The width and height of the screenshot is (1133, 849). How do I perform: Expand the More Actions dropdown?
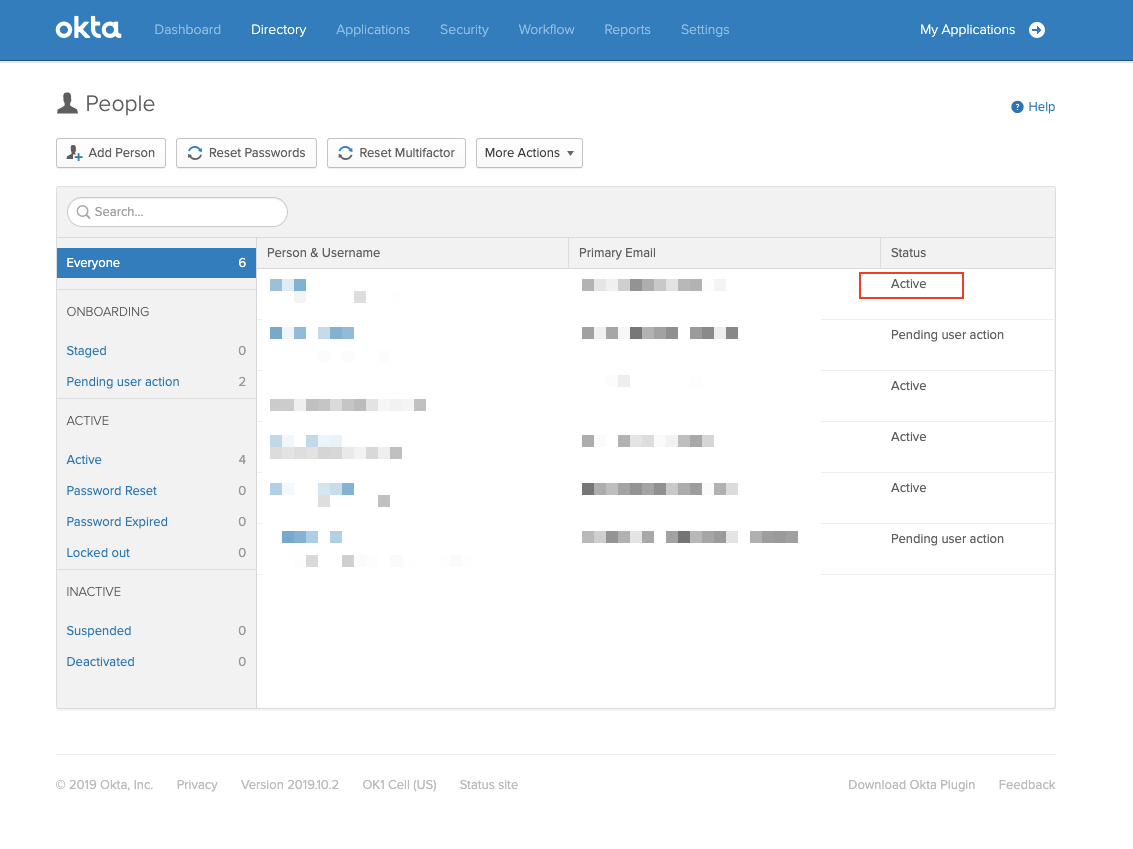click(529, 153)
